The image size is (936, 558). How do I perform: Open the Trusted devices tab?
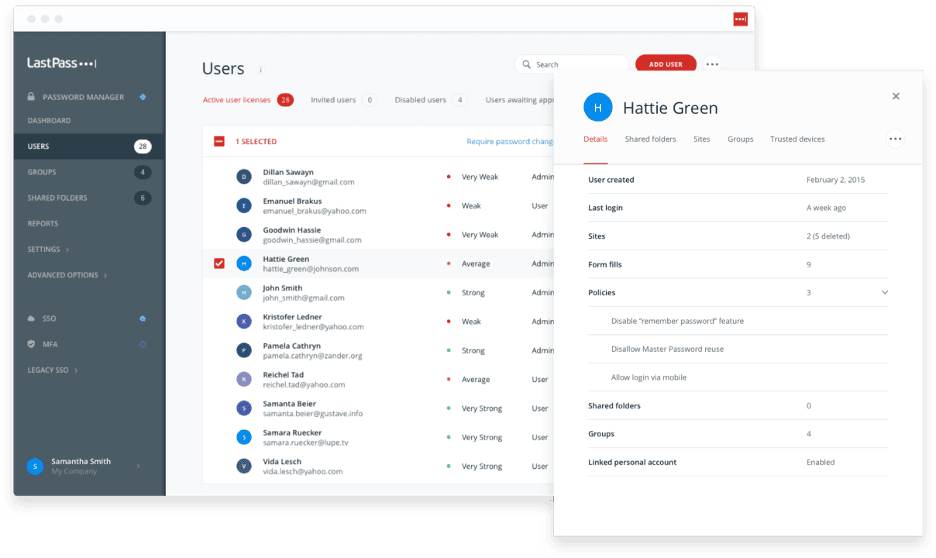pyautogui.click(x=797, y=139)
